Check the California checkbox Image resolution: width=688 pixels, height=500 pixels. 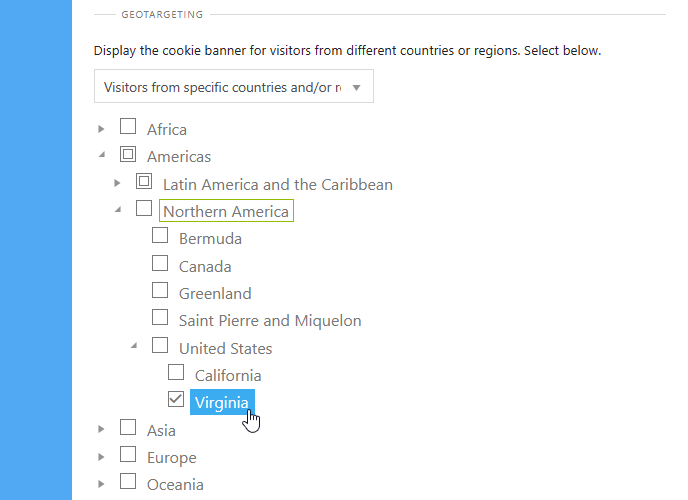coord(176,372)
